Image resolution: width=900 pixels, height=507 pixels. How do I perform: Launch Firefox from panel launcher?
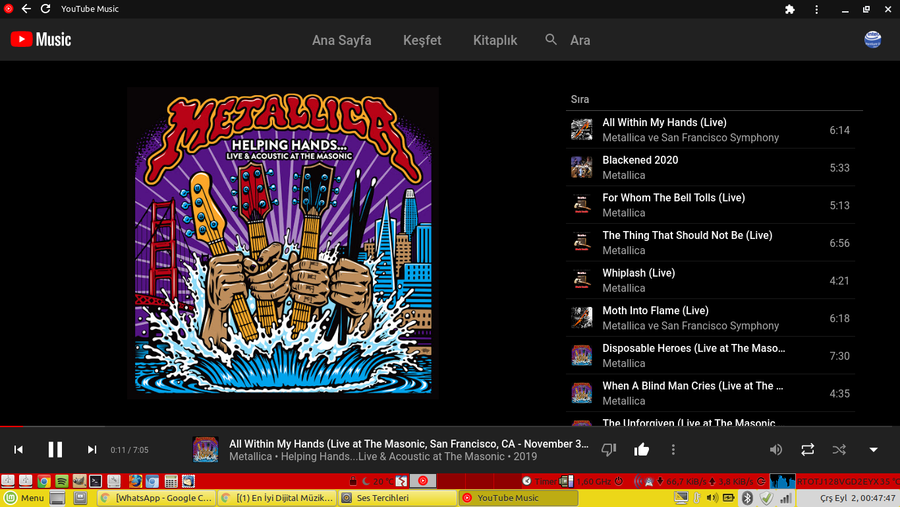pyautogui.click(x=135, y=481)
